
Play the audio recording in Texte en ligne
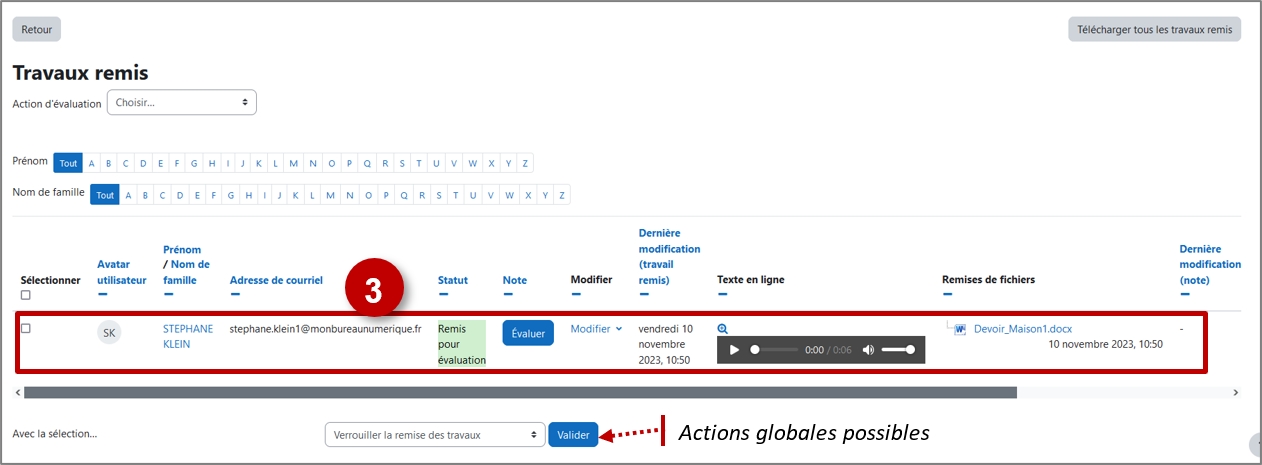[x=735, y=350]
